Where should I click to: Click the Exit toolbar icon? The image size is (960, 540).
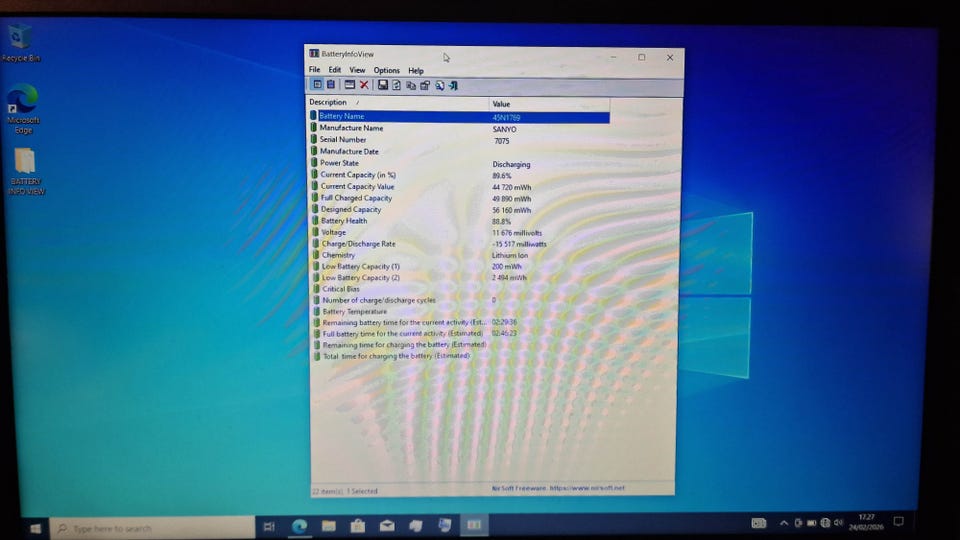pos(454,85)
